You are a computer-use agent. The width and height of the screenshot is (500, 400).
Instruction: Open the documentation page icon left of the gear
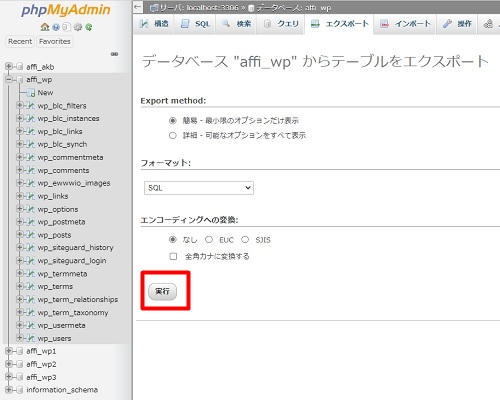pos(67,27)
